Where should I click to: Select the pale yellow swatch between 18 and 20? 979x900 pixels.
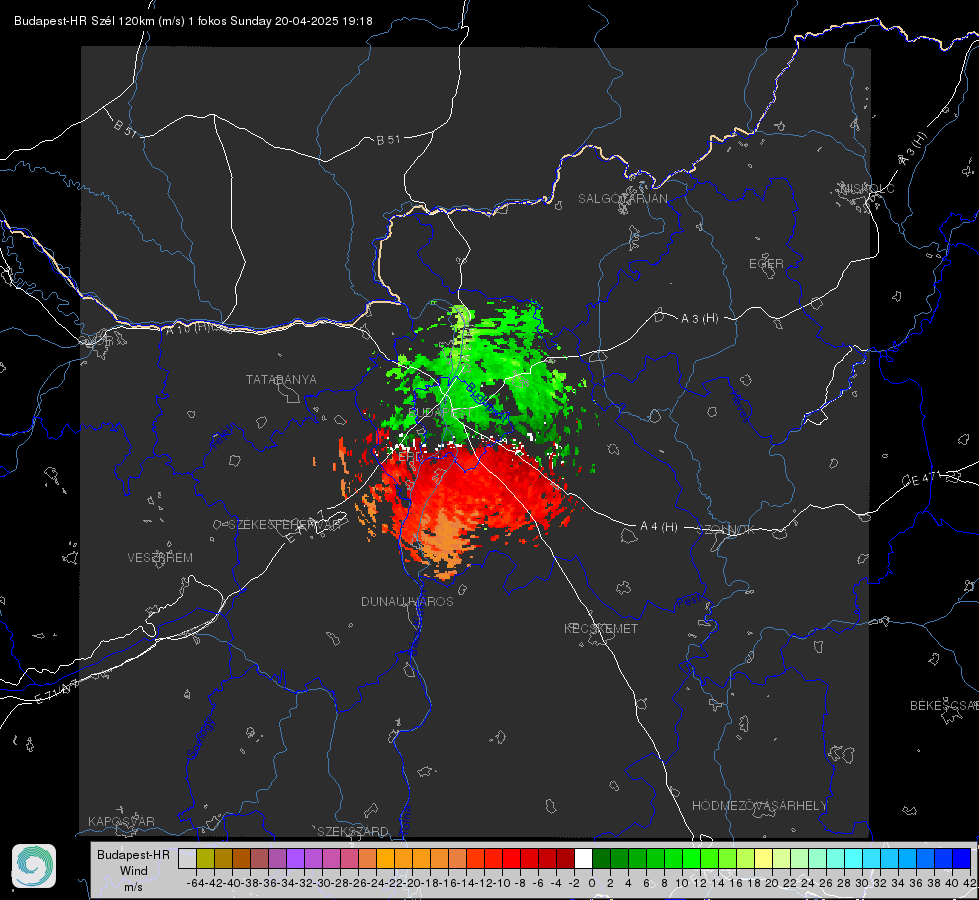(x=764, y=859)
